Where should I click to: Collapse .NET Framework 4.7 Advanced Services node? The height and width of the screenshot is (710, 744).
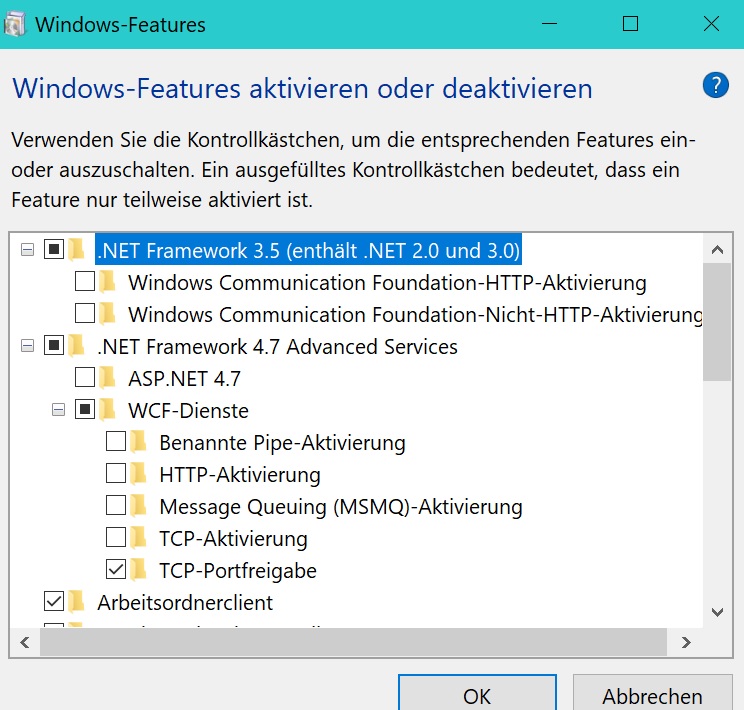(28, 346)
